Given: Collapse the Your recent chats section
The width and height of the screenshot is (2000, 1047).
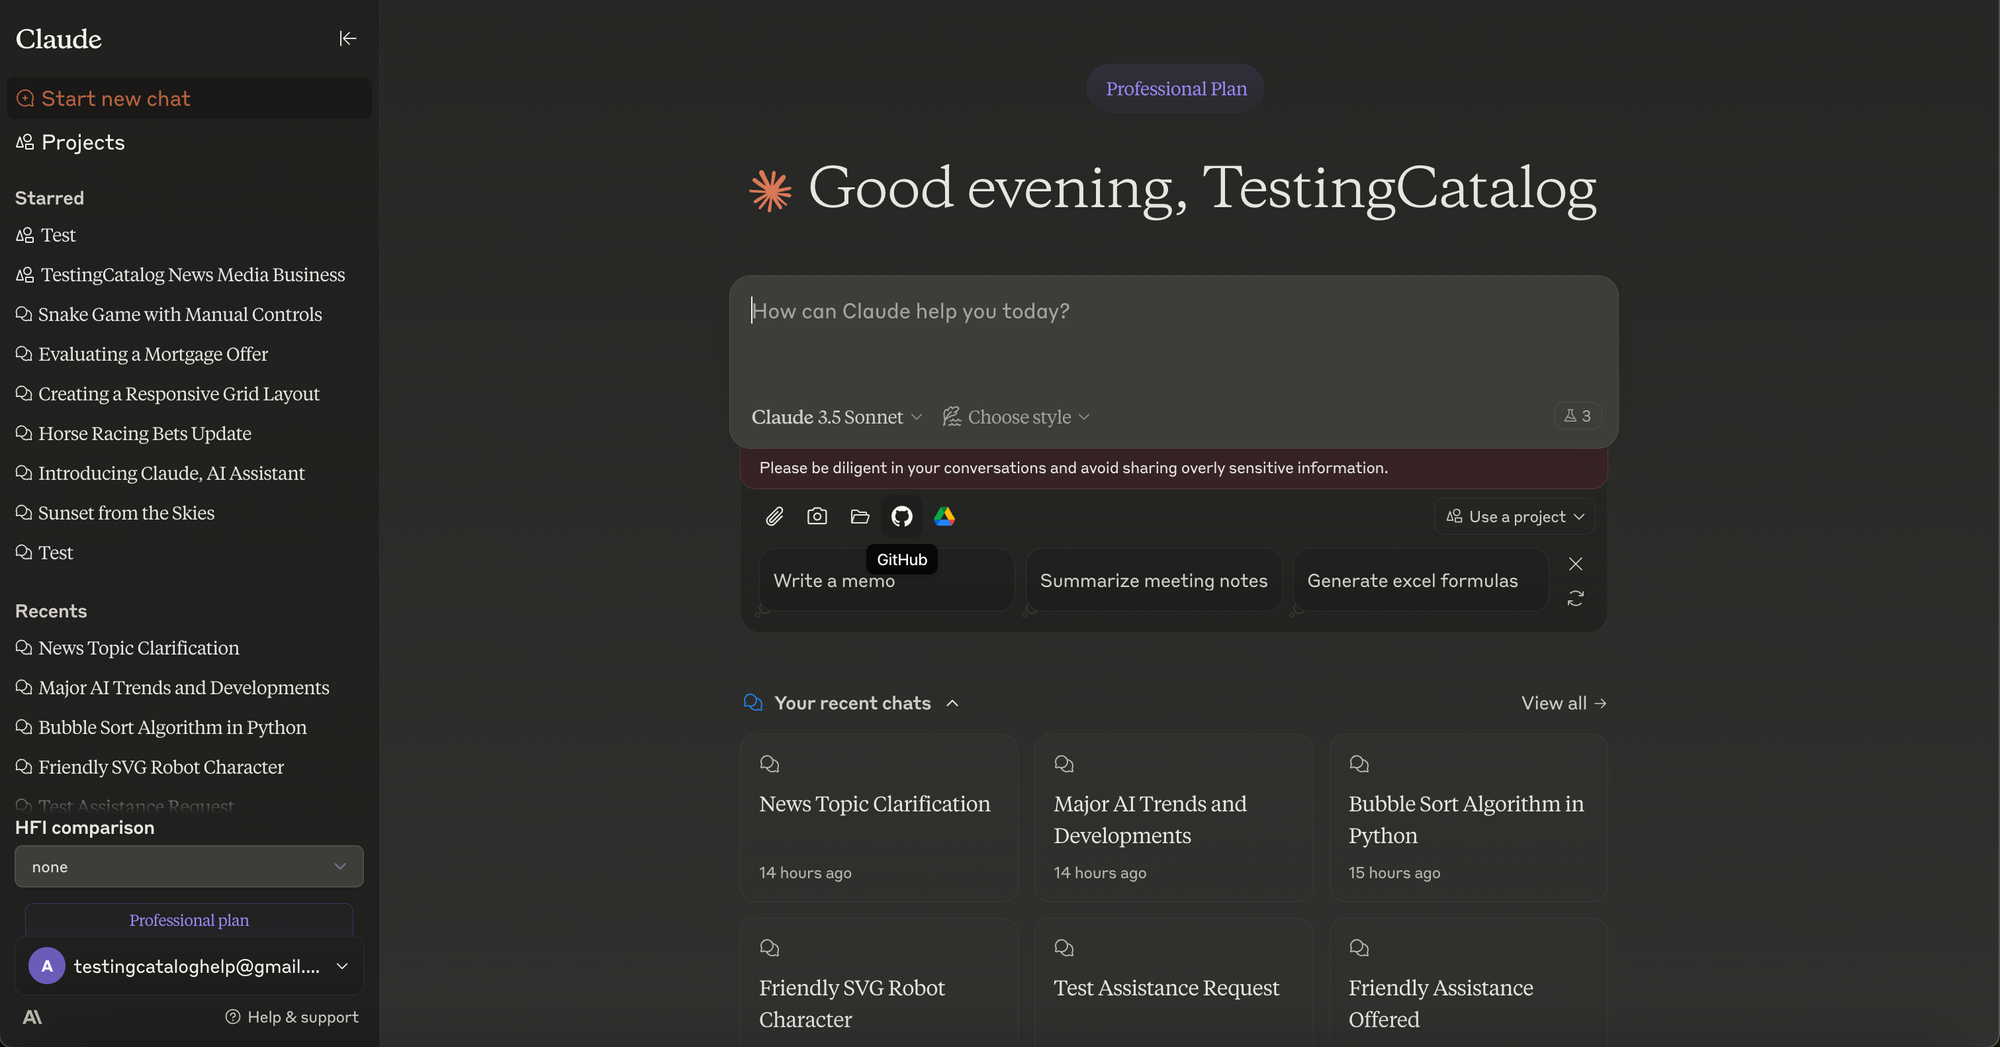Looking at the screenshot, I should click(953, 703).
